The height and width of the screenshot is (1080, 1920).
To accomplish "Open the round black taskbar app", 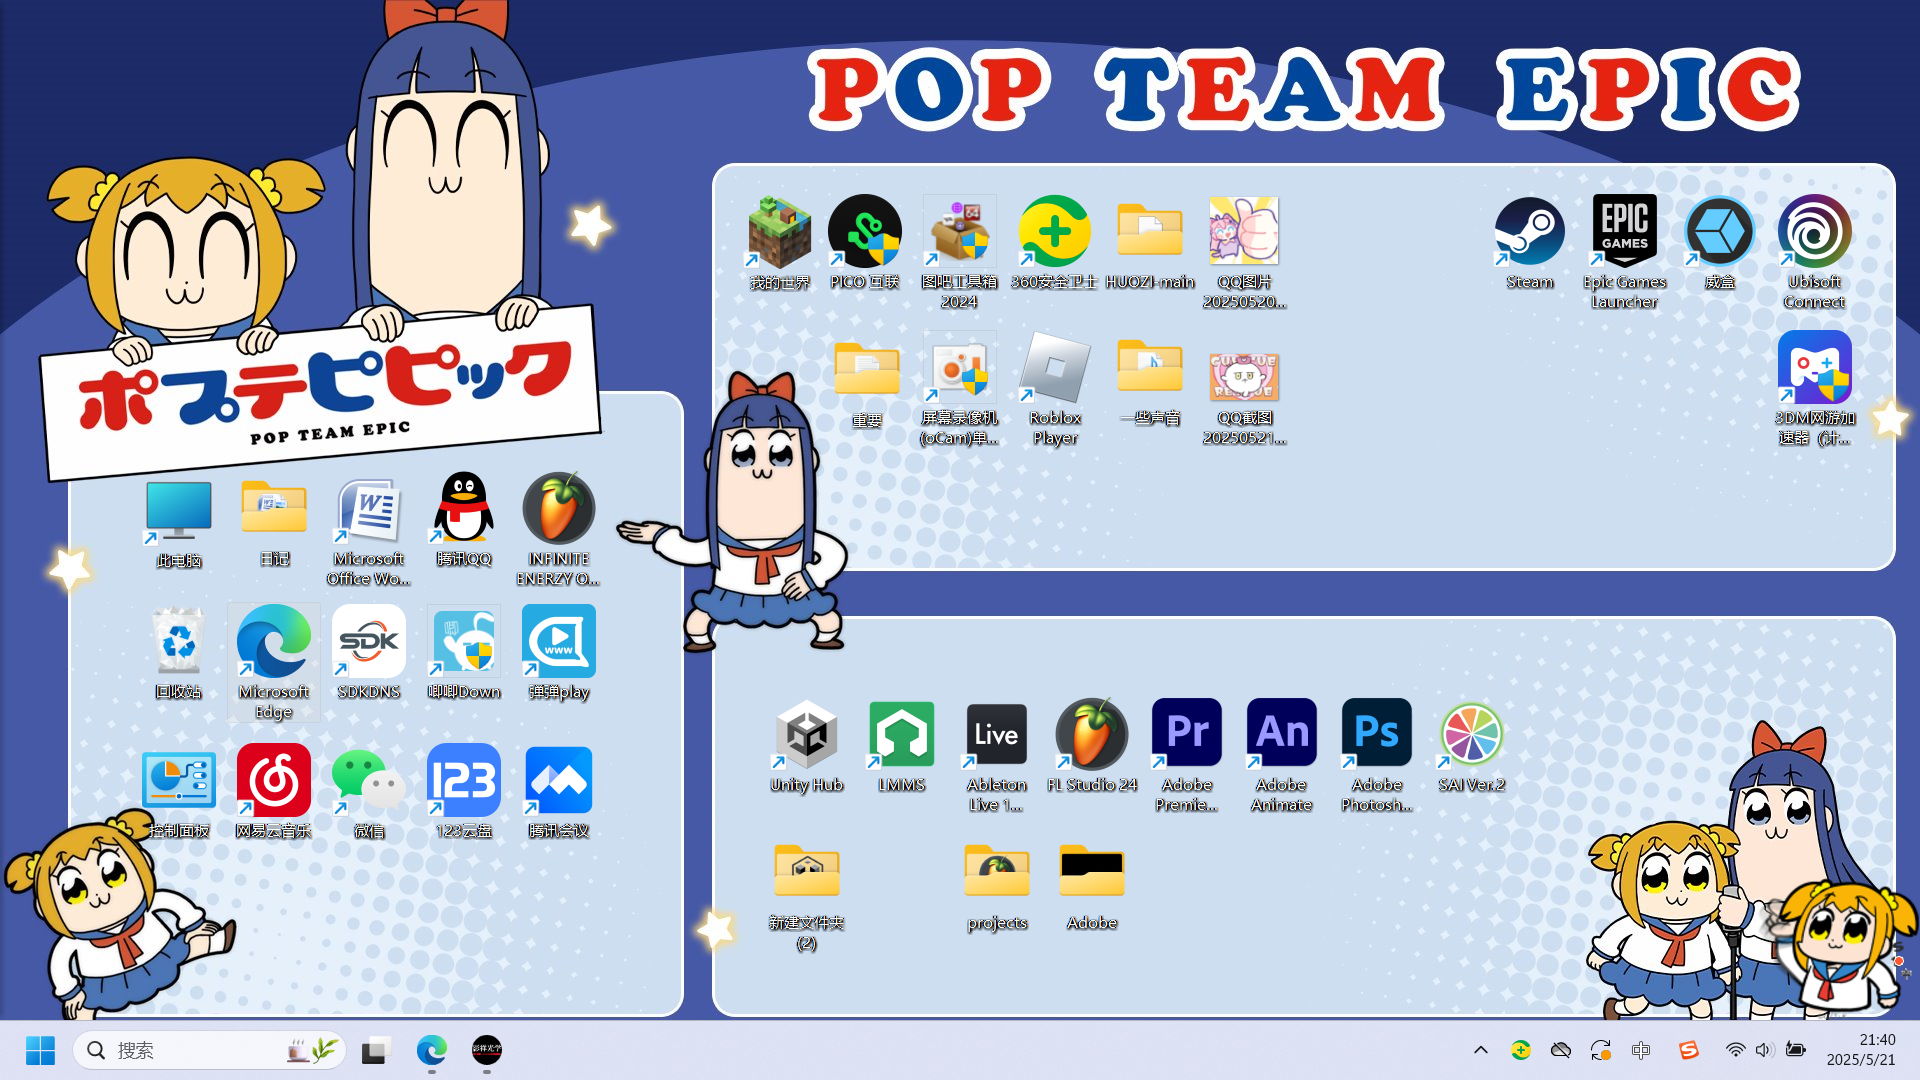I will point(487,1050).
